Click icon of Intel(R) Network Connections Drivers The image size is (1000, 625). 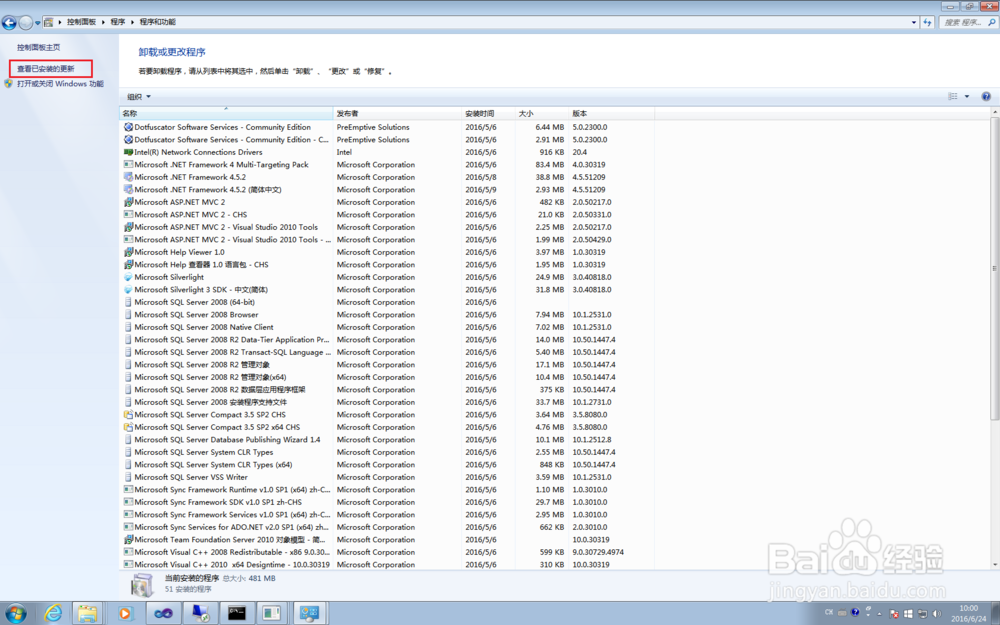(128, 152)
